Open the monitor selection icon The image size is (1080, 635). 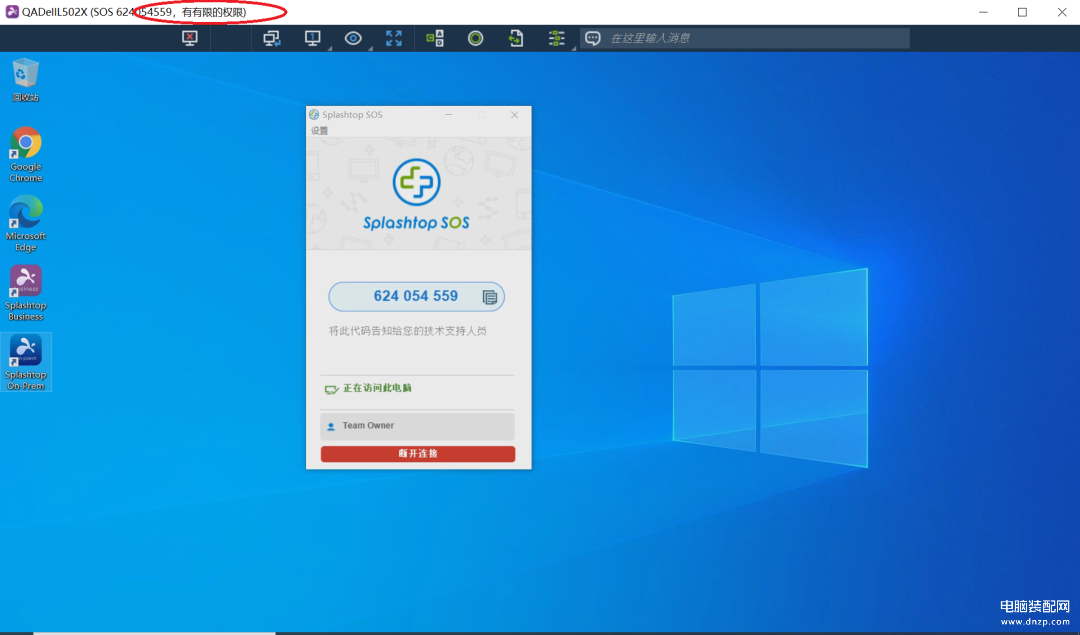tap(313, 39)
